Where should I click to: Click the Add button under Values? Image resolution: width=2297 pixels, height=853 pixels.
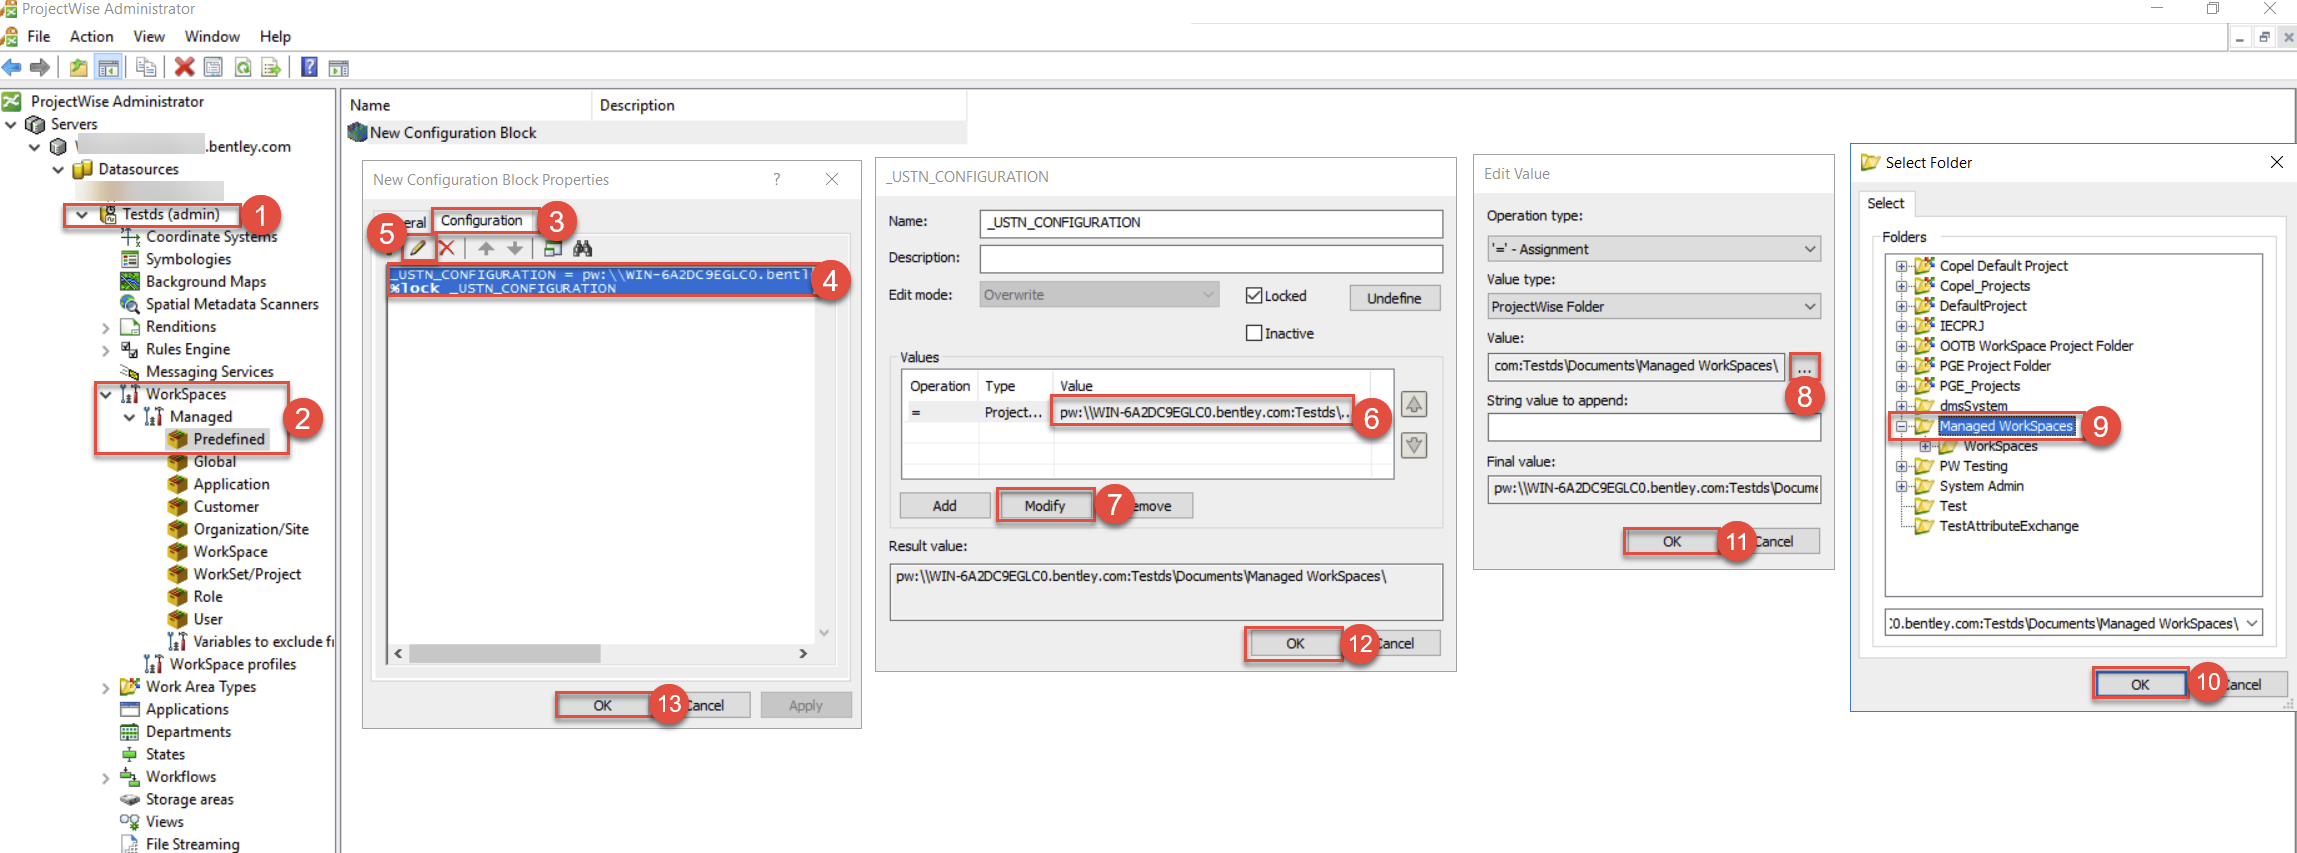[x=945, y=506]
